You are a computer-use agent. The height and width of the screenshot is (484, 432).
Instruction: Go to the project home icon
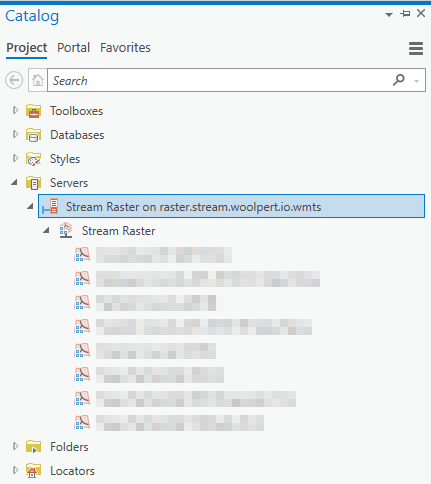coord(38,80)
